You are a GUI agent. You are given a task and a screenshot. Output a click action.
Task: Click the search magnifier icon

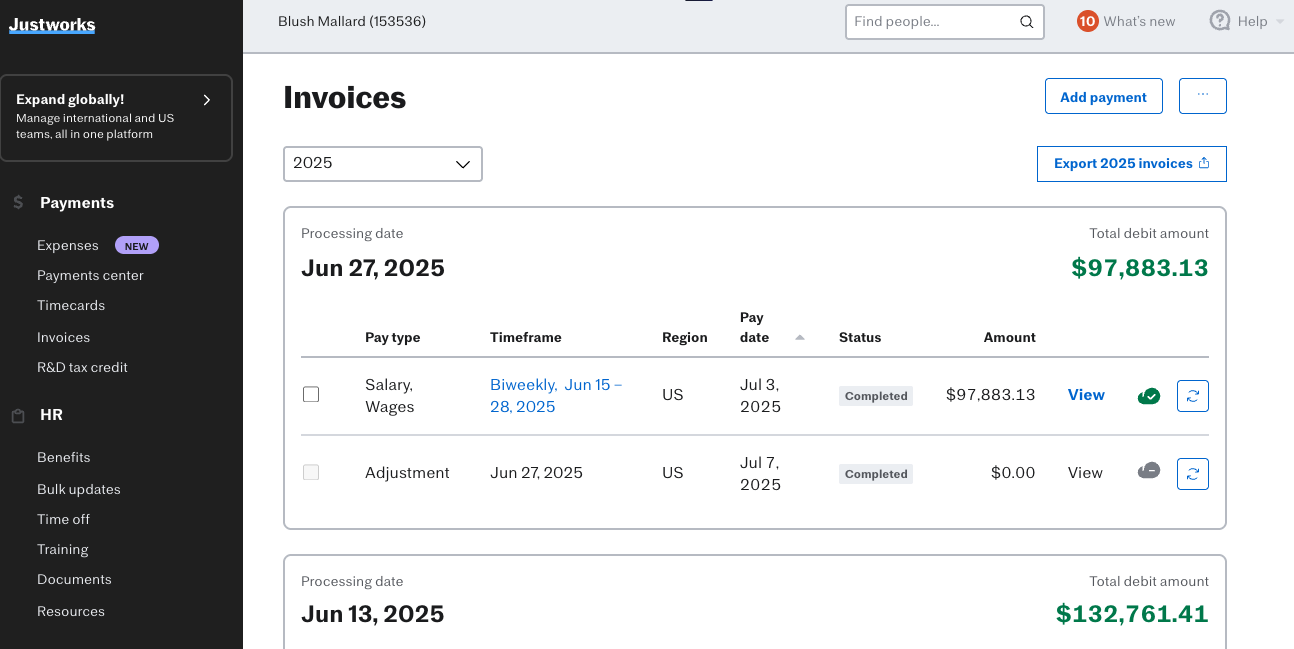(1026, 22)
